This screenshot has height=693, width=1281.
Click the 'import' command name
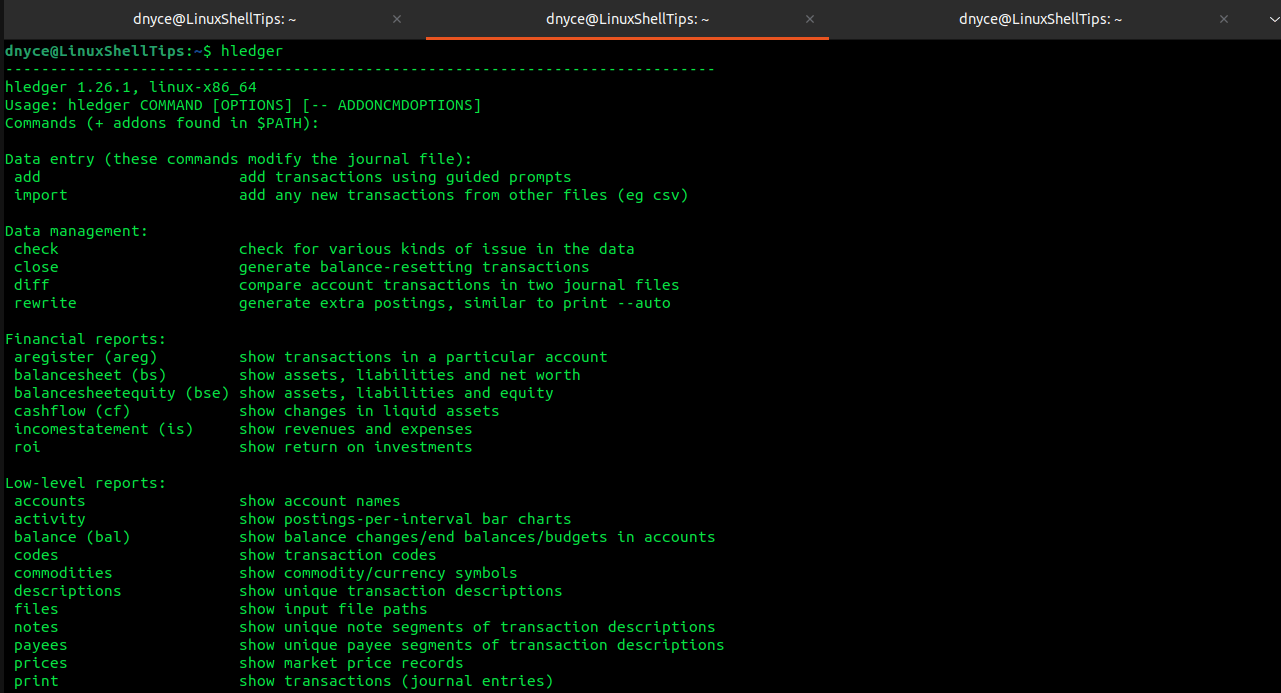(x=41, y=195)
